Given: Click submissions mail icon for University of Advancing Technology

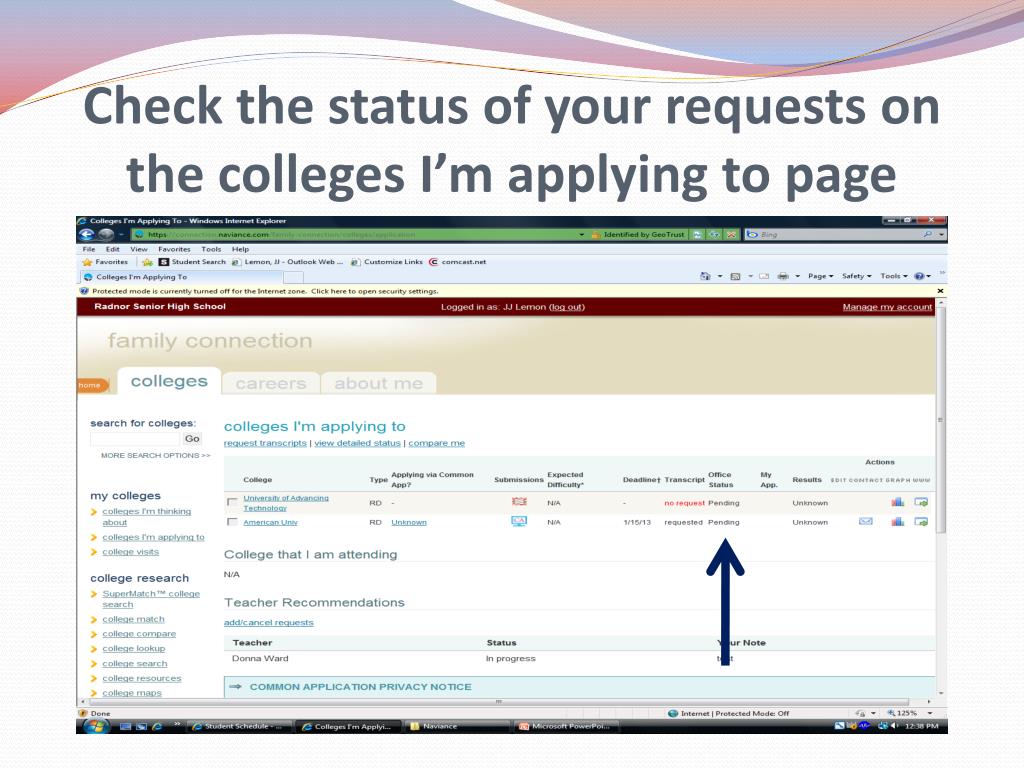Looking at the screenshot, I should point(519,502).
